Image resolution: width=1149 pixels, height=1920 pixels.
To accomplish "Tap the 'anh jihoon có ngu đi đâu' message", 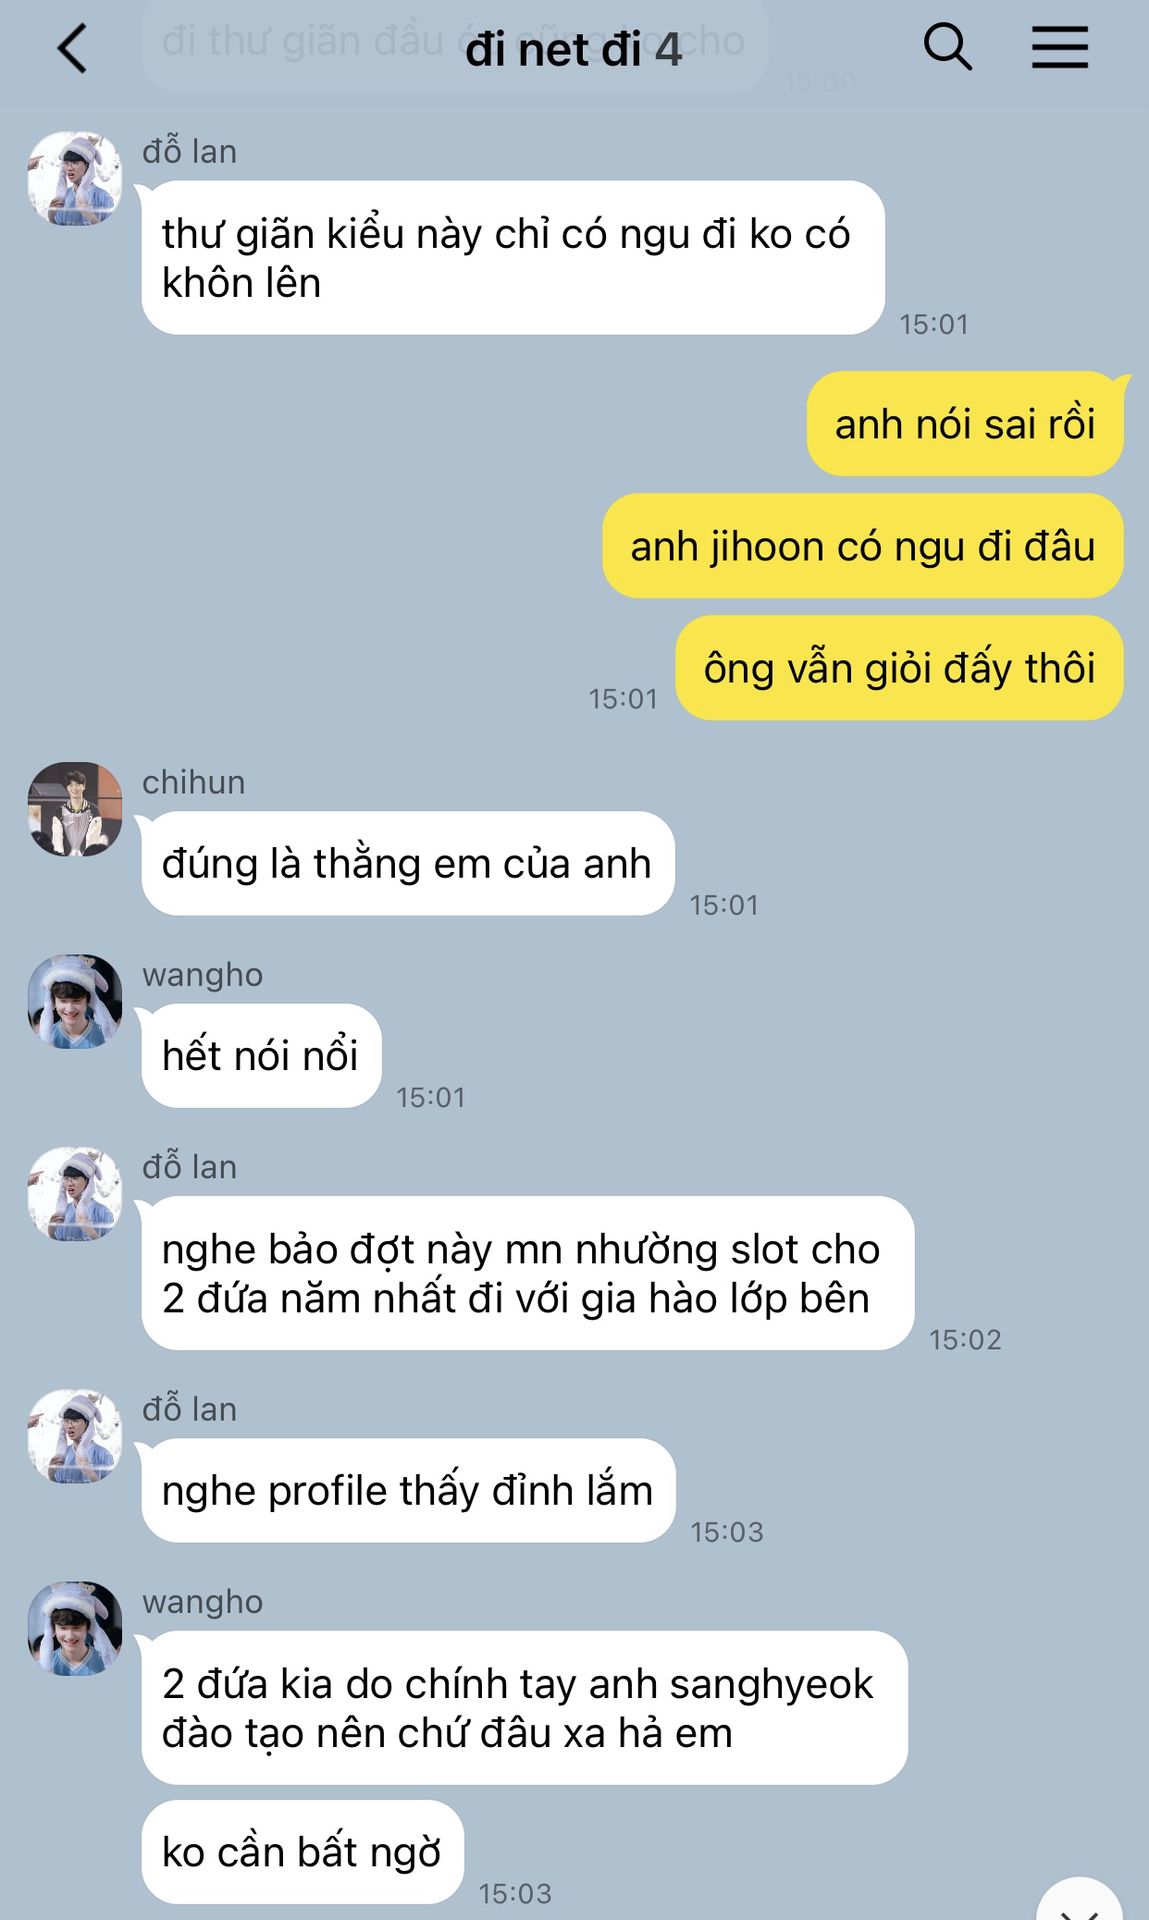I will click(x=863, y=546).
